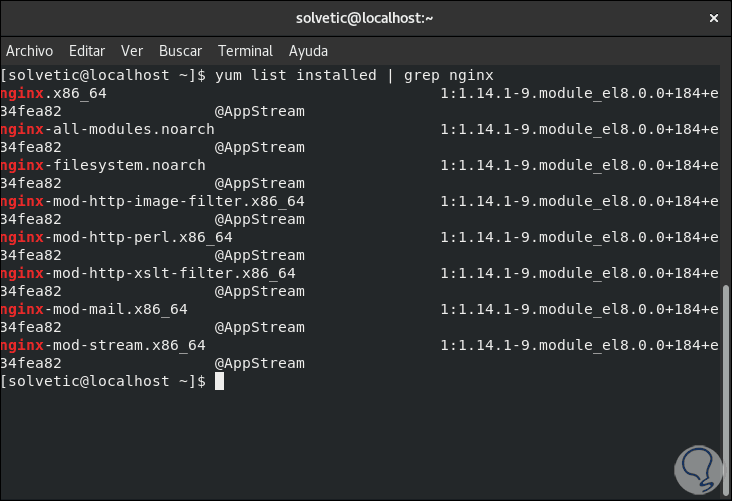Open the Archivo menu
The height and width of the screenshot is (501, 732).
tap(30, 51)
